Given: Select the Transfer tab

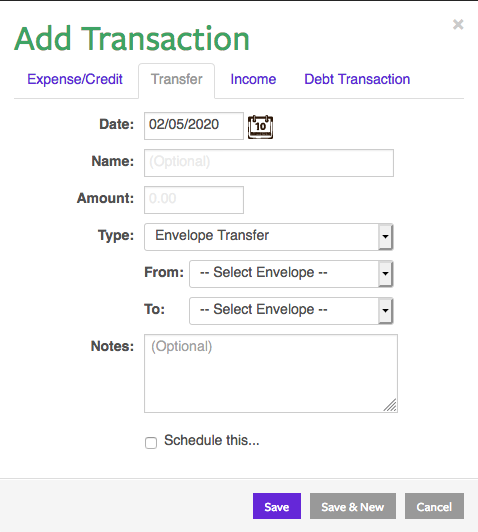Looking at the screenshot, I should click(176, 81).
